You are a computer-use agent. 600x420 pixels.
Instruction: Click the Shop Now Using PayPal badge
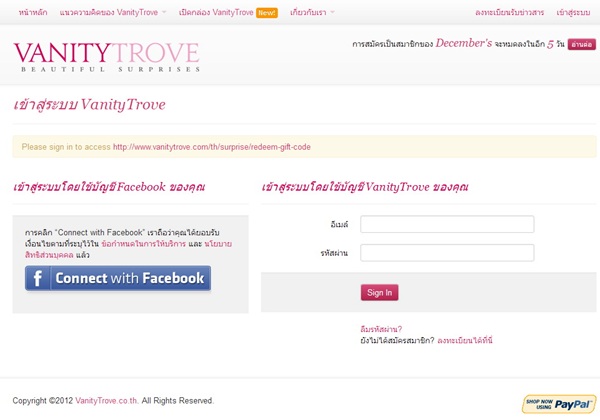click(x=559, y=404)
